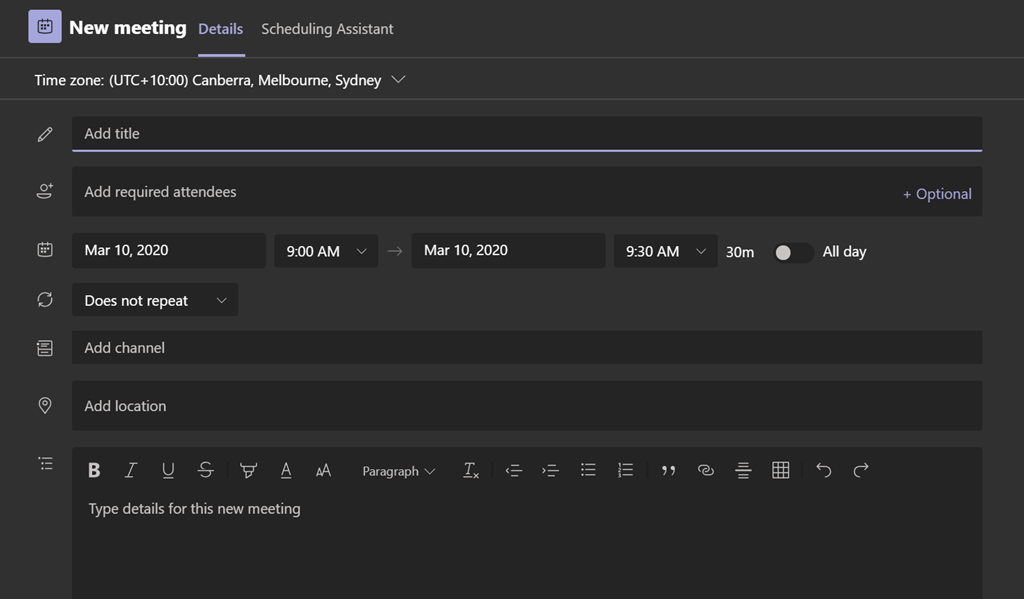Open the font color picker
This screenshot has height=599, width=1024.
286,470
